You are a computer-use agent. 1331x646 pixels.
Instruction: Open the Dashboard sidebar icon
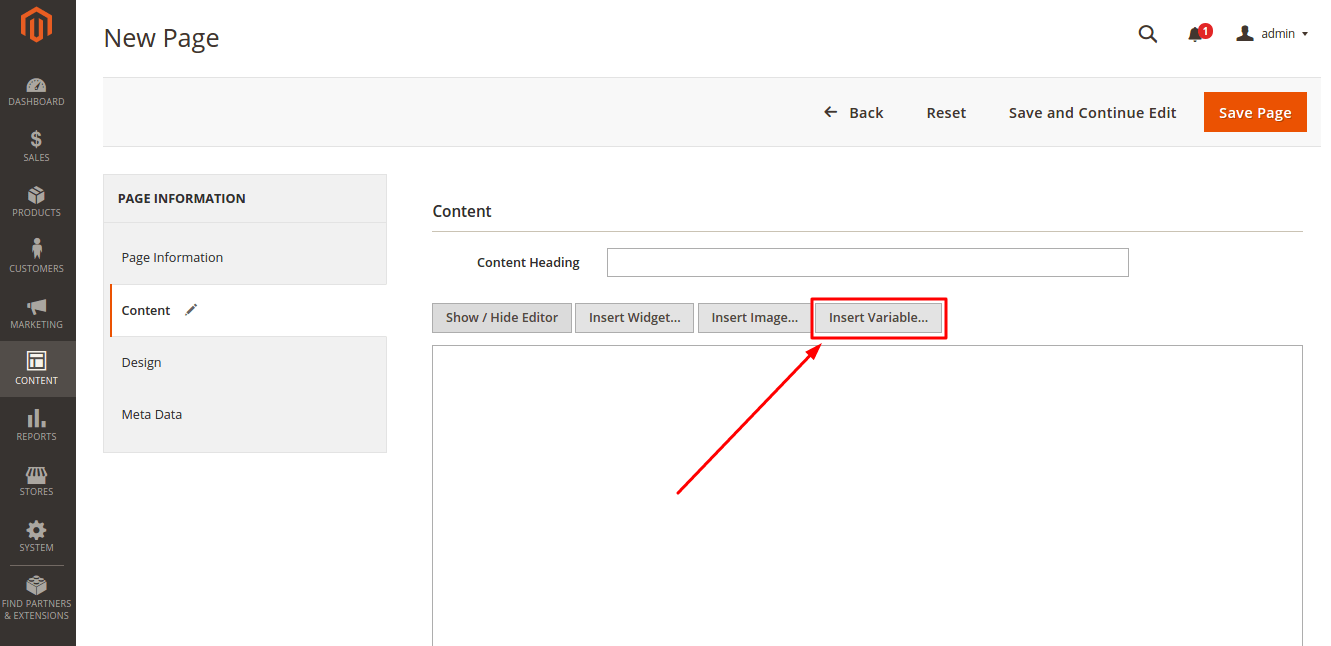(x=37, y=86)
